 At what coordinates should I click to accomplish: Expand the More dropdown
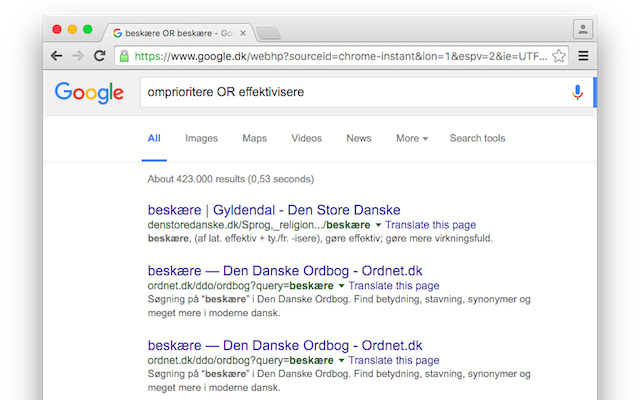412,138
